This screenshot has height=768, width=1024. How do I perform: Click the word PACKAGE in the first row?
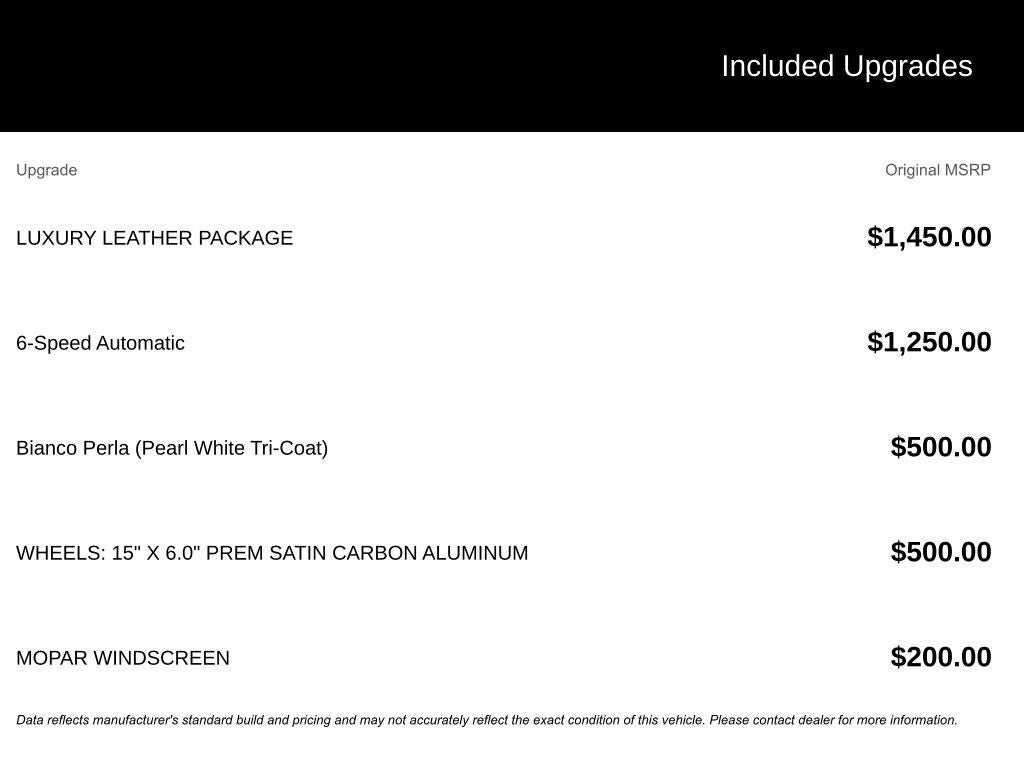click(x=246, y=238)
